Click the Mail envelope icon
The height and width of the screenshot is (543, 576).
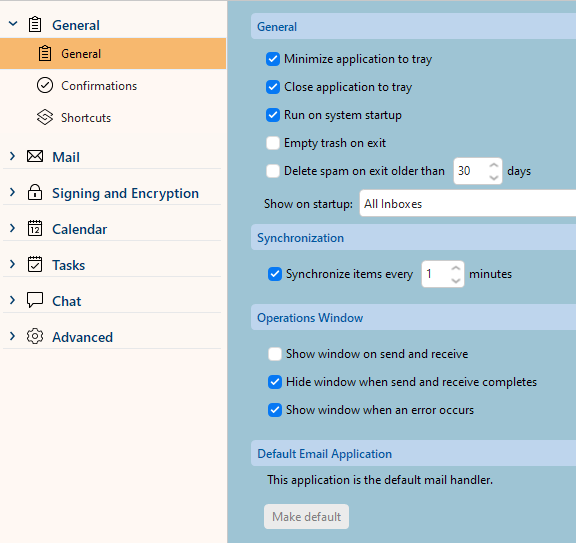tap(35, 157)
